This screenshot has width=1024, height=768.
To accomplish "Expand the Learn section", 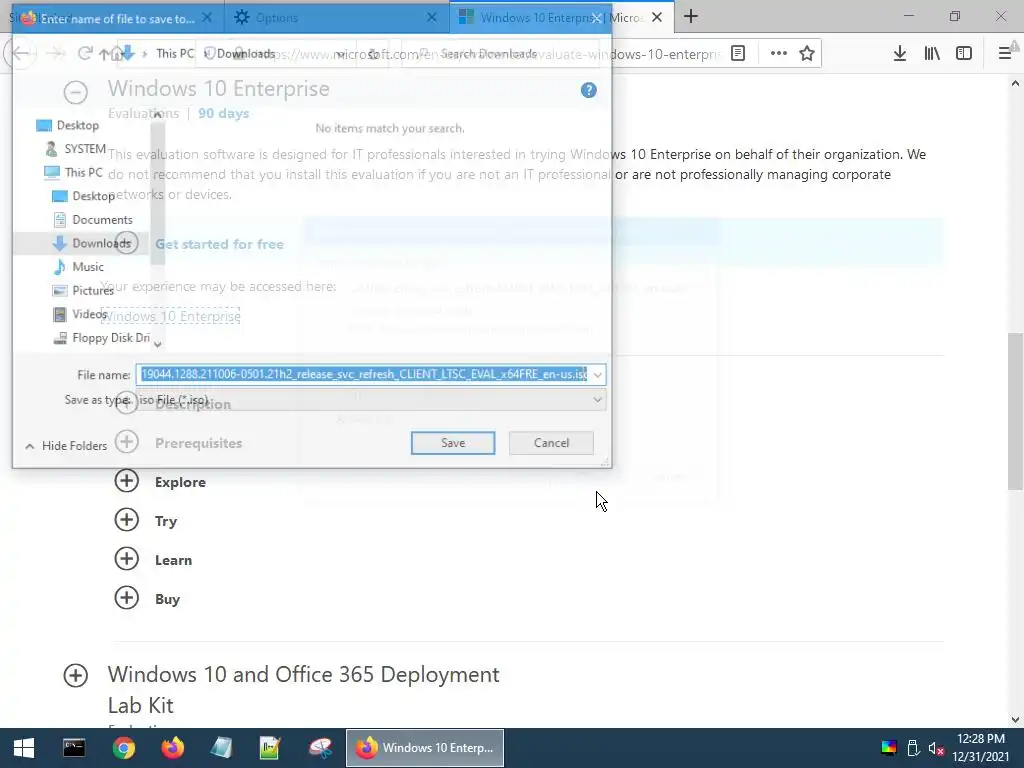I will coord(127,559).
